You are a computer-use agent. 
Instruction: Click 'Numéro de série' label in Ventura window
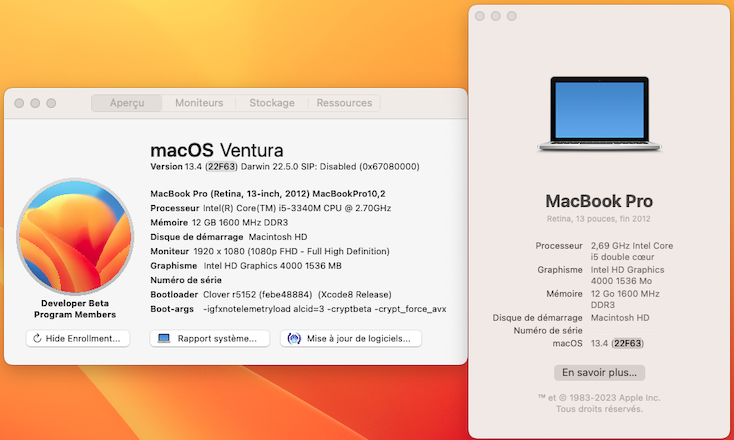tap(186, 280)
